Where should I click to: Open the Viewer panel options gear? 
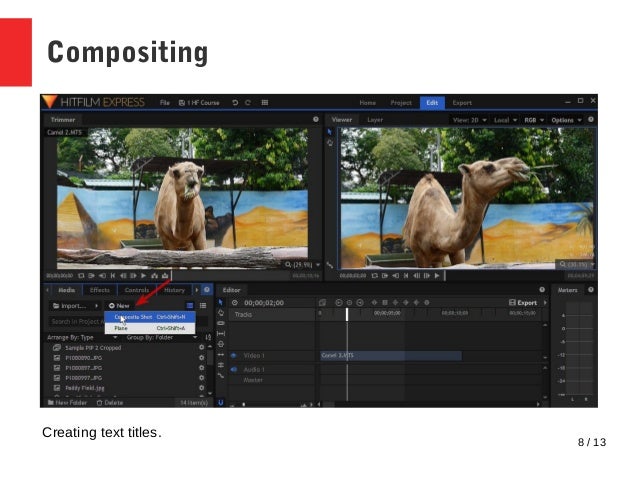point(591,119)
